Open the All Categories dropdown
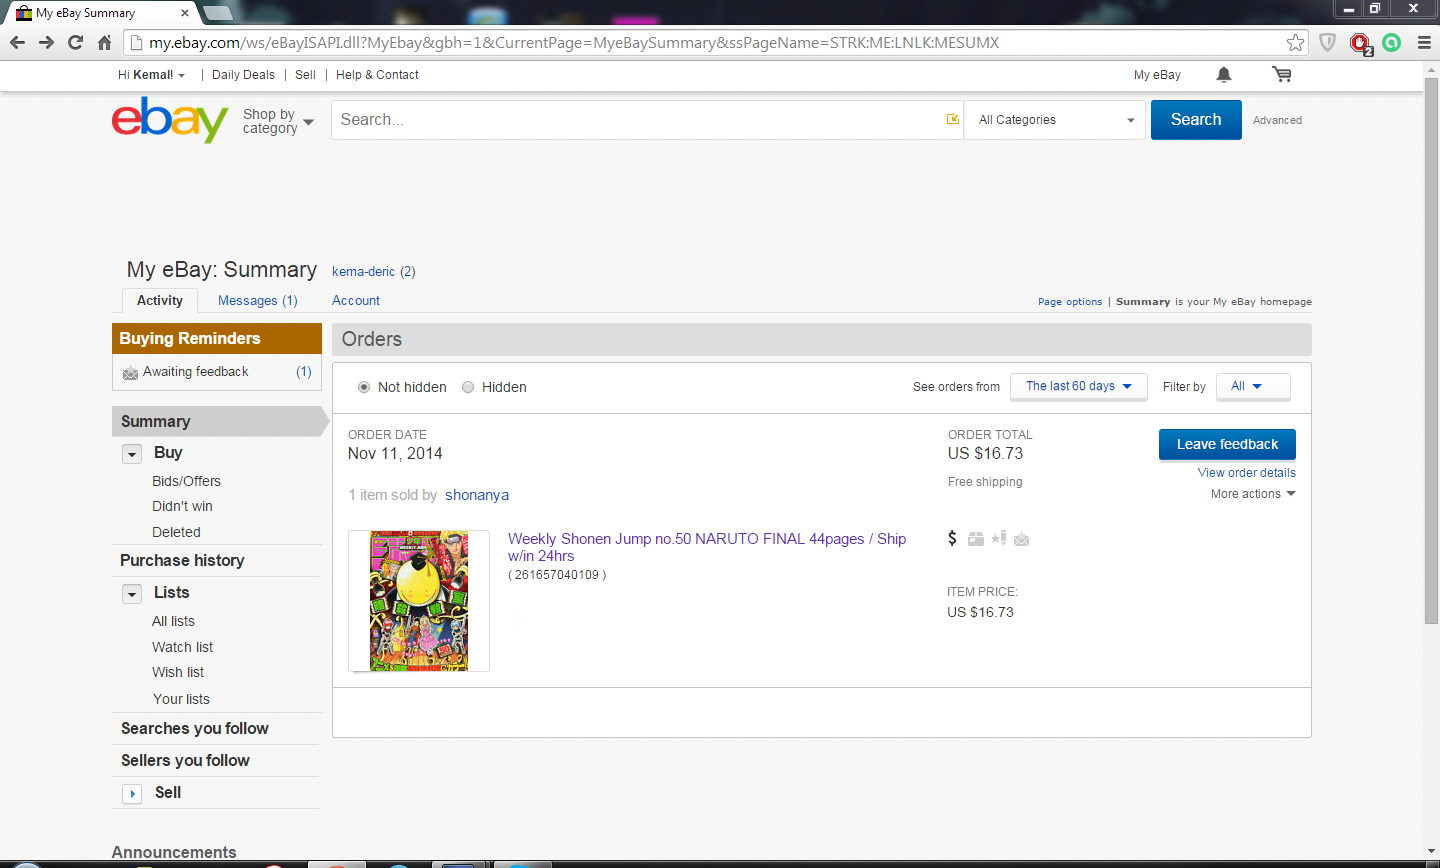 coord(1055,120)
